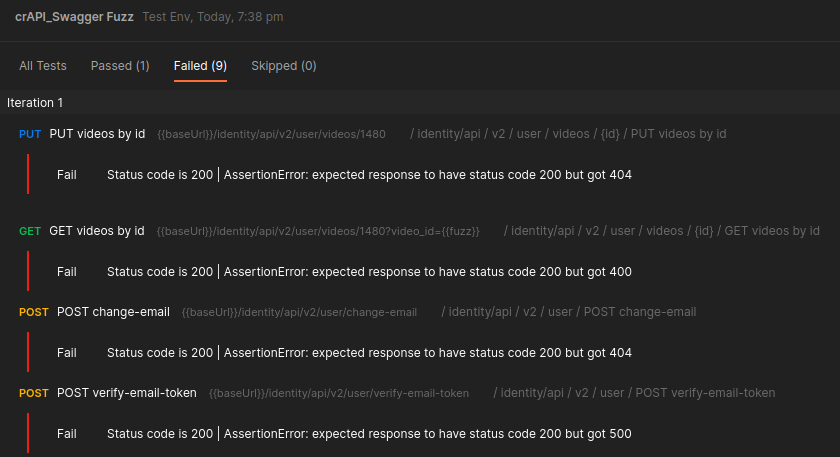Click the POST badge beside verify-email-token
The image size is (840, 457).
coord(33,393)
